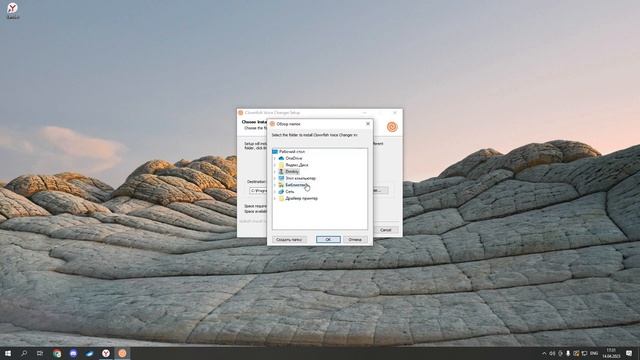Click Cancel in the Clownfish Setup window

pyautogui.click(x=385, y=230)
